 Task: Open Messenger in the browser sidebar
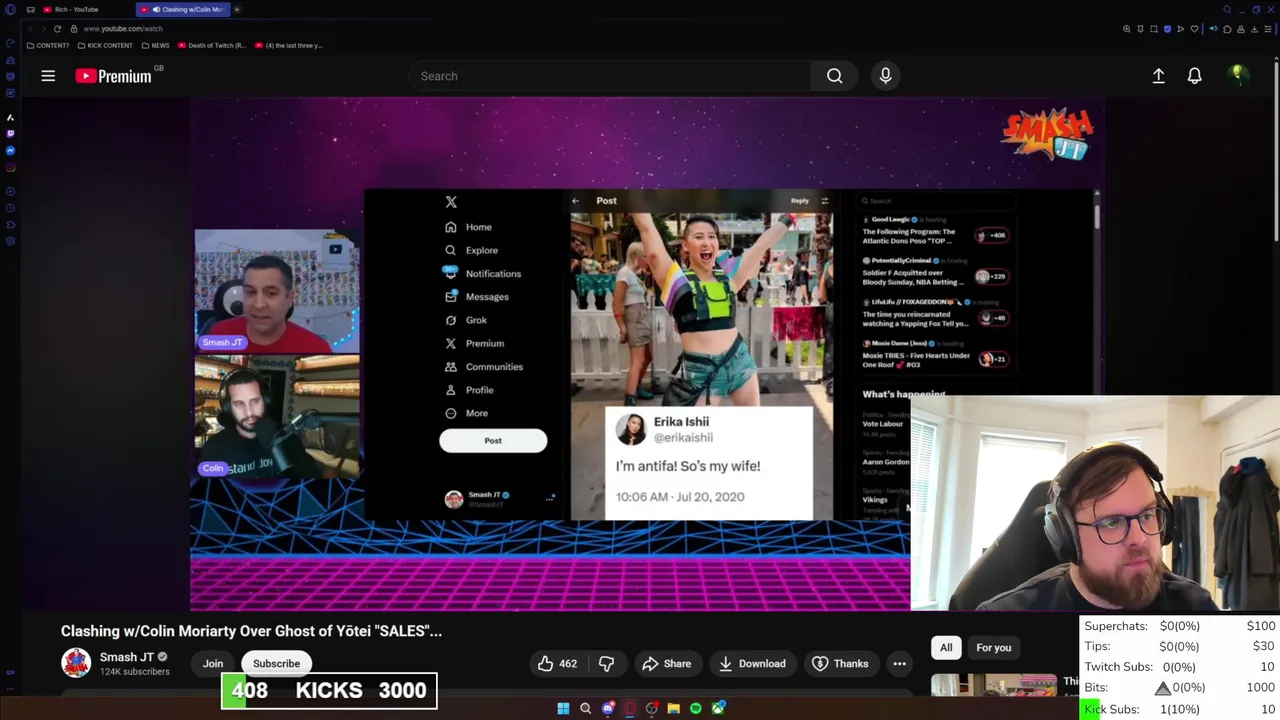[x=10, y=150]
